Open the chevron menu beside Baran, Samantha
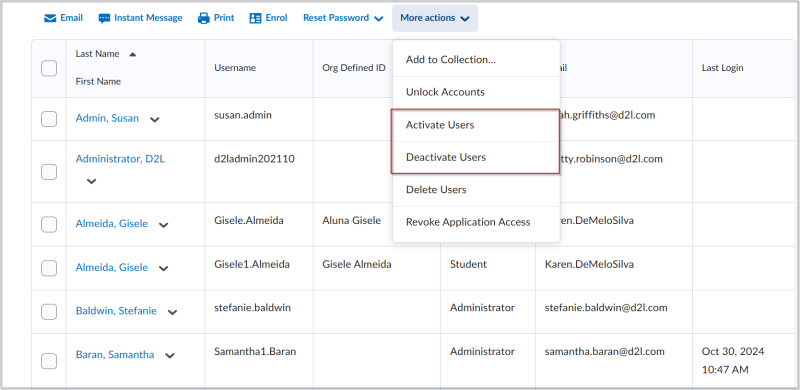This screenshot has height=390, width=800. coord(170,356)
